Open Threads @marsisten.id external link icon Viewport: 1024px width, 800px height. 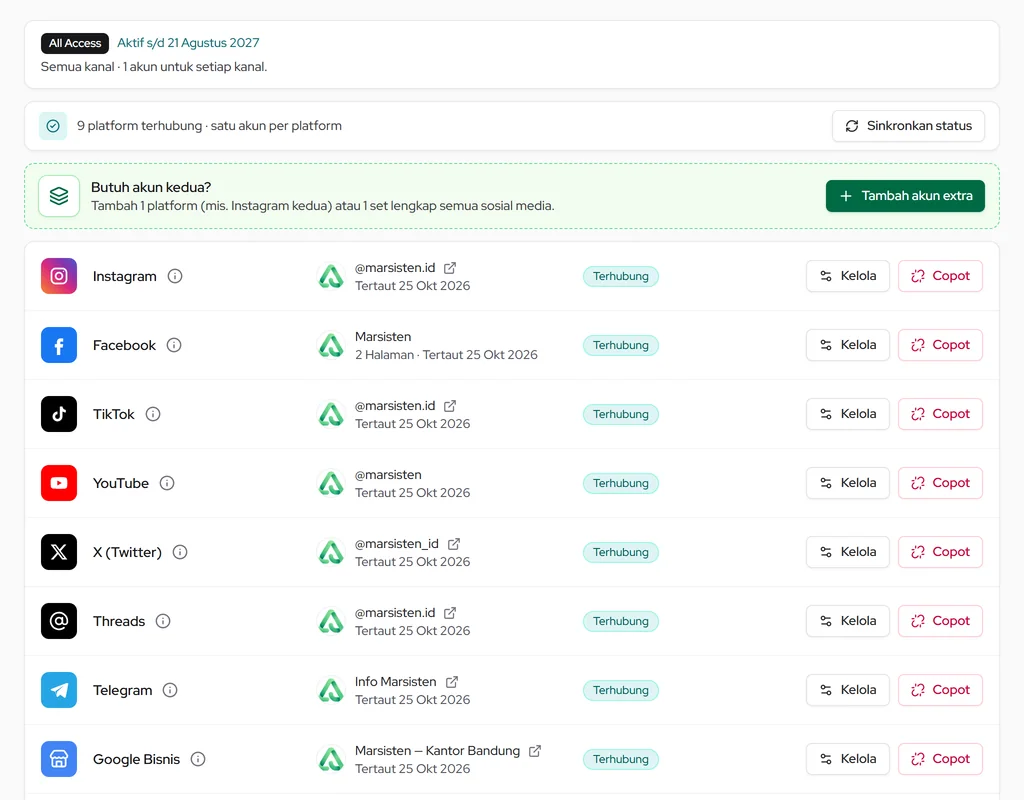click(x=450, y=613)
